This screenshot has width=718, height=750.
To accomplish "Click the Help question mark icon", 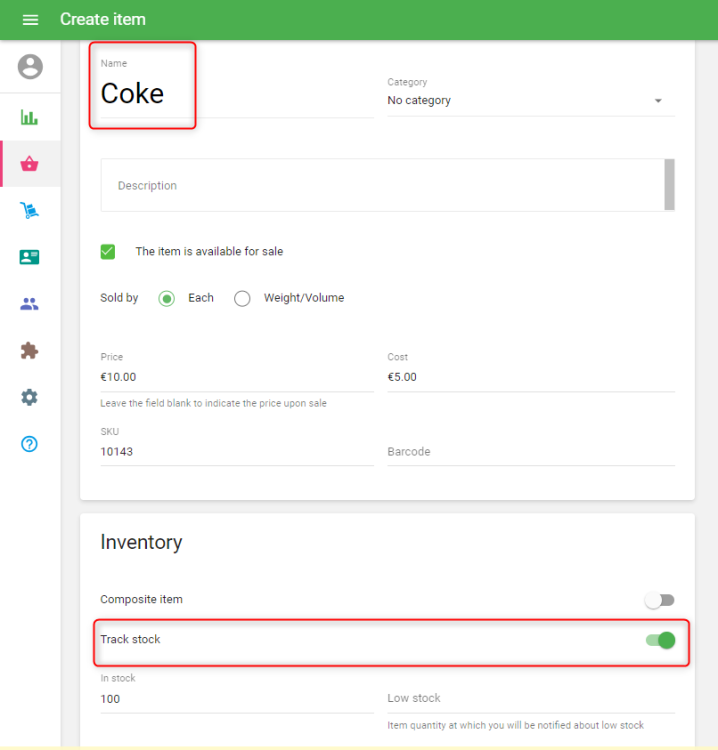I will (x=30, y=444).
